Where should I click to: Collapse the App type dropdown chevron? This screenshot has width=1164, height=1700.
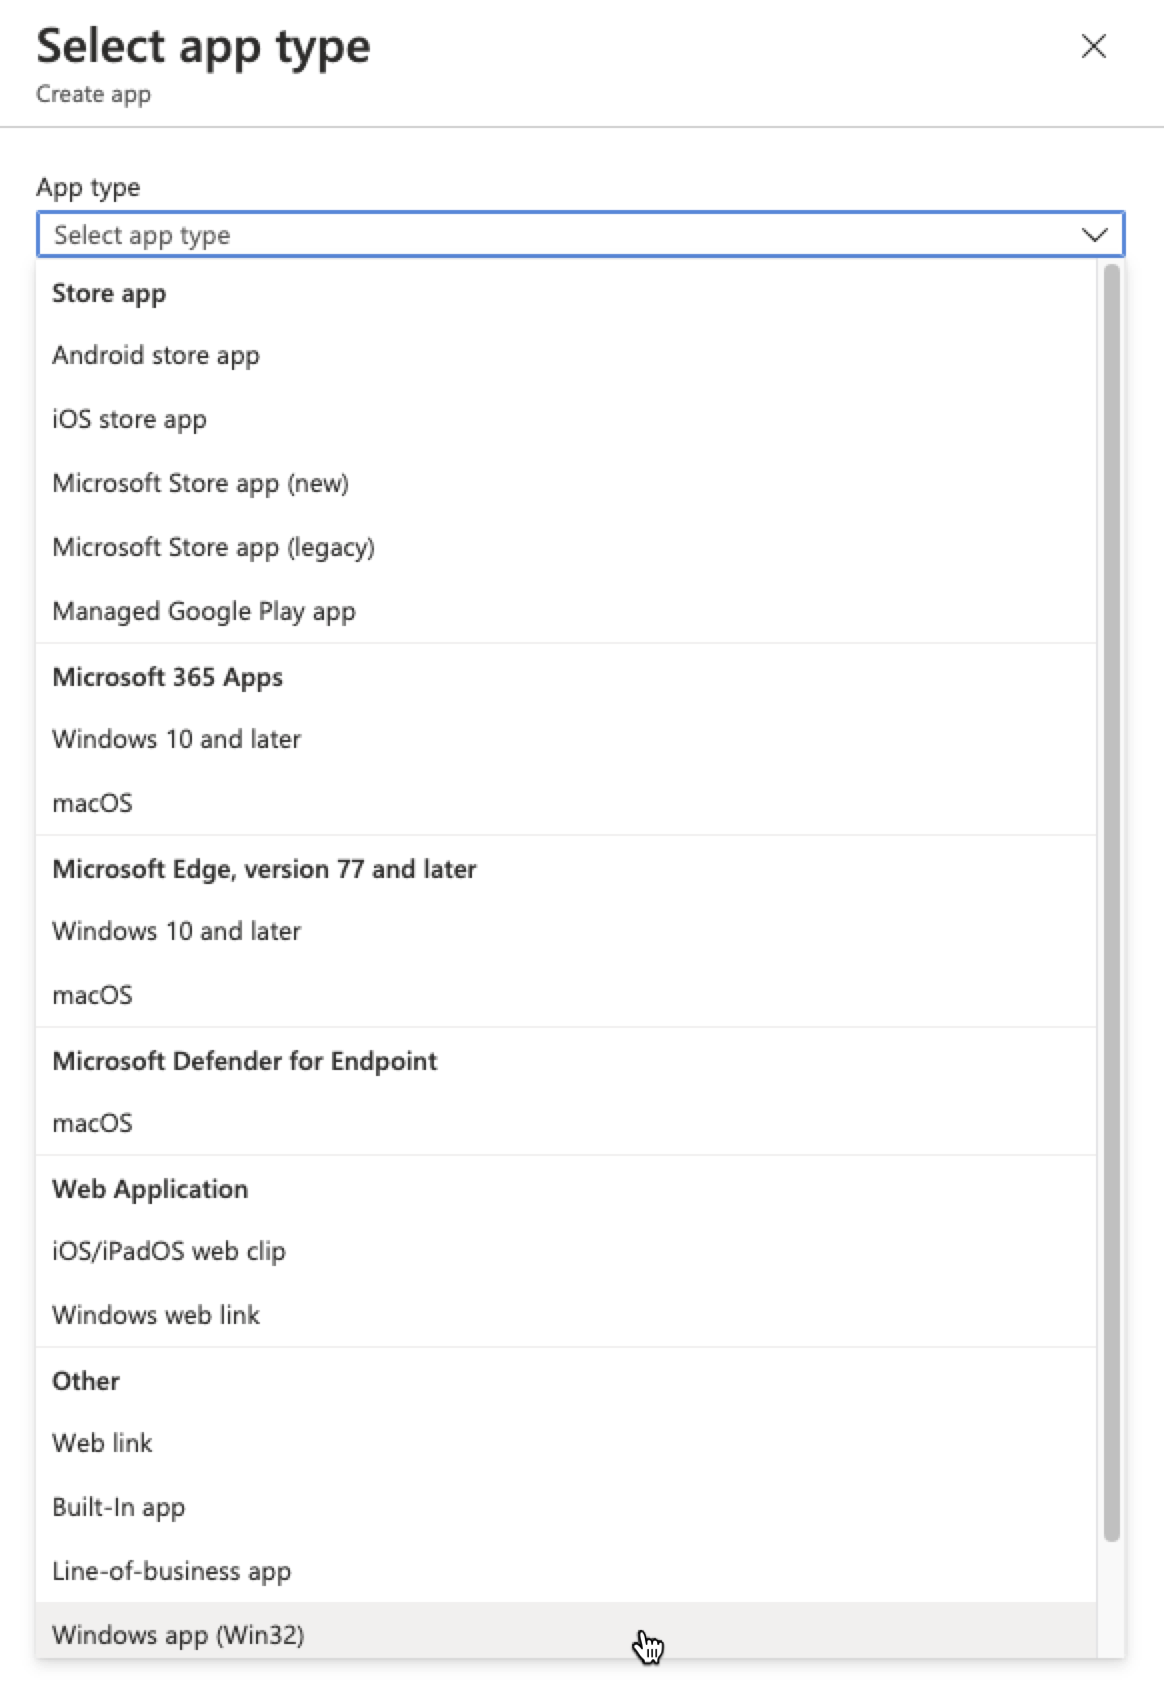tap(1094, 235)
